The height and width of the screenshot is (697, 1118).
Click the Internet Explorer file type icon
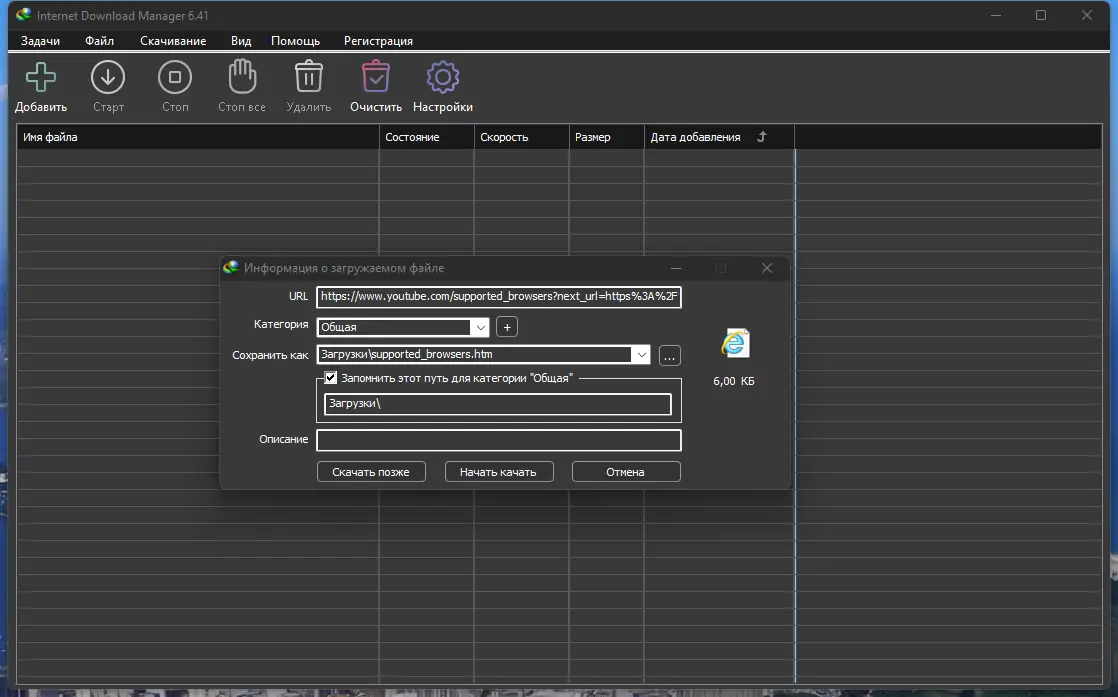(x=735, y=344)
